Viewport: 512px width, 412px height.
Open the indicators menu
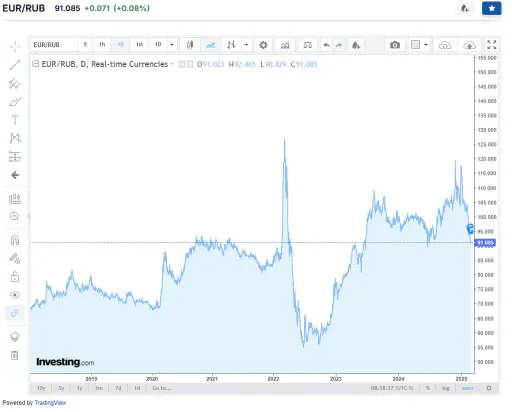pyautogui.click(x=285, y=45)
